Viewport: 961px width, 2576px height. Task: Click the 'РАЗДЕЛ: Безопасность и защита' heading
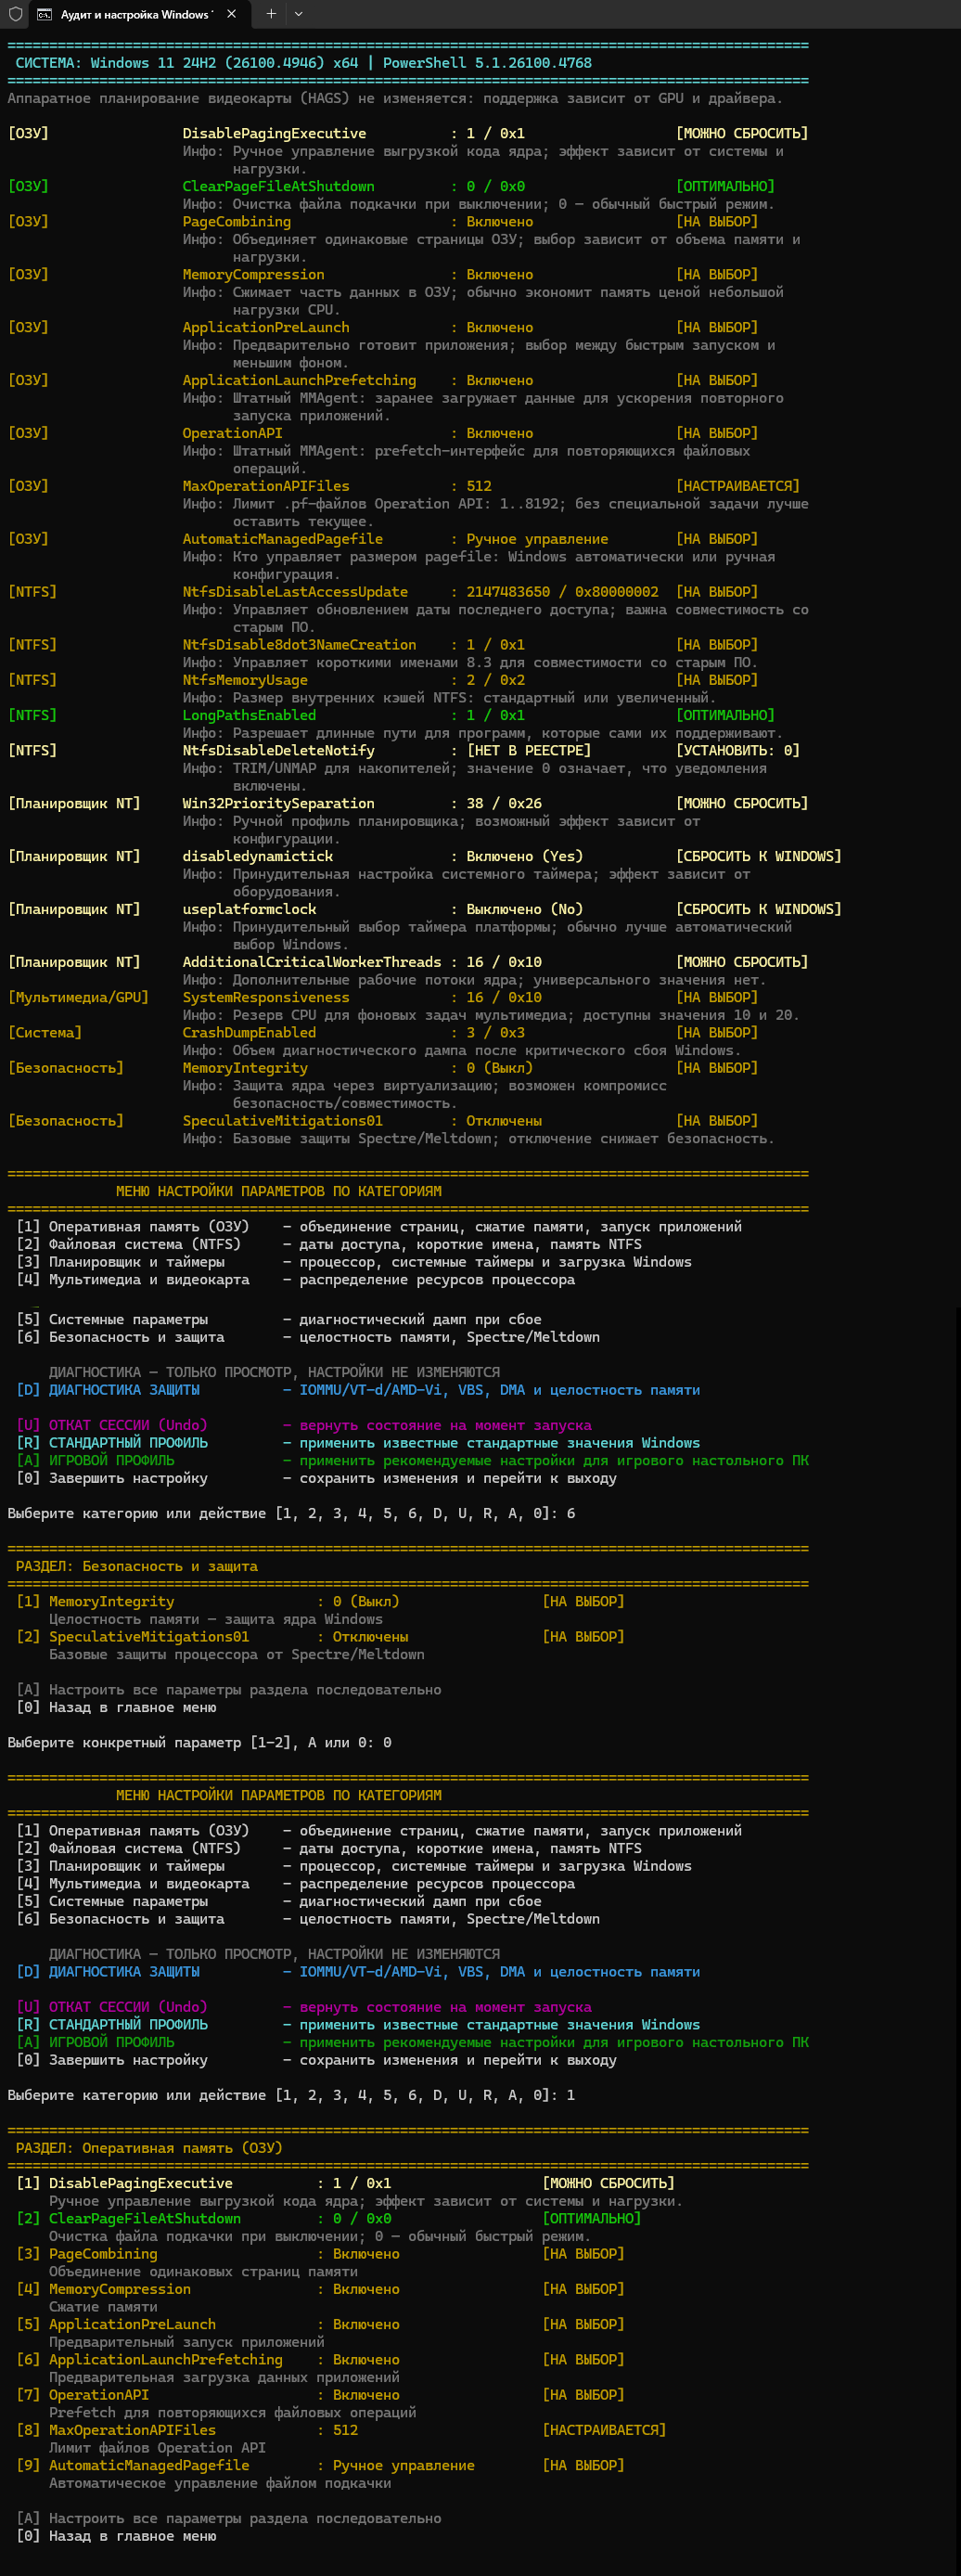(x=136, y=1566)
